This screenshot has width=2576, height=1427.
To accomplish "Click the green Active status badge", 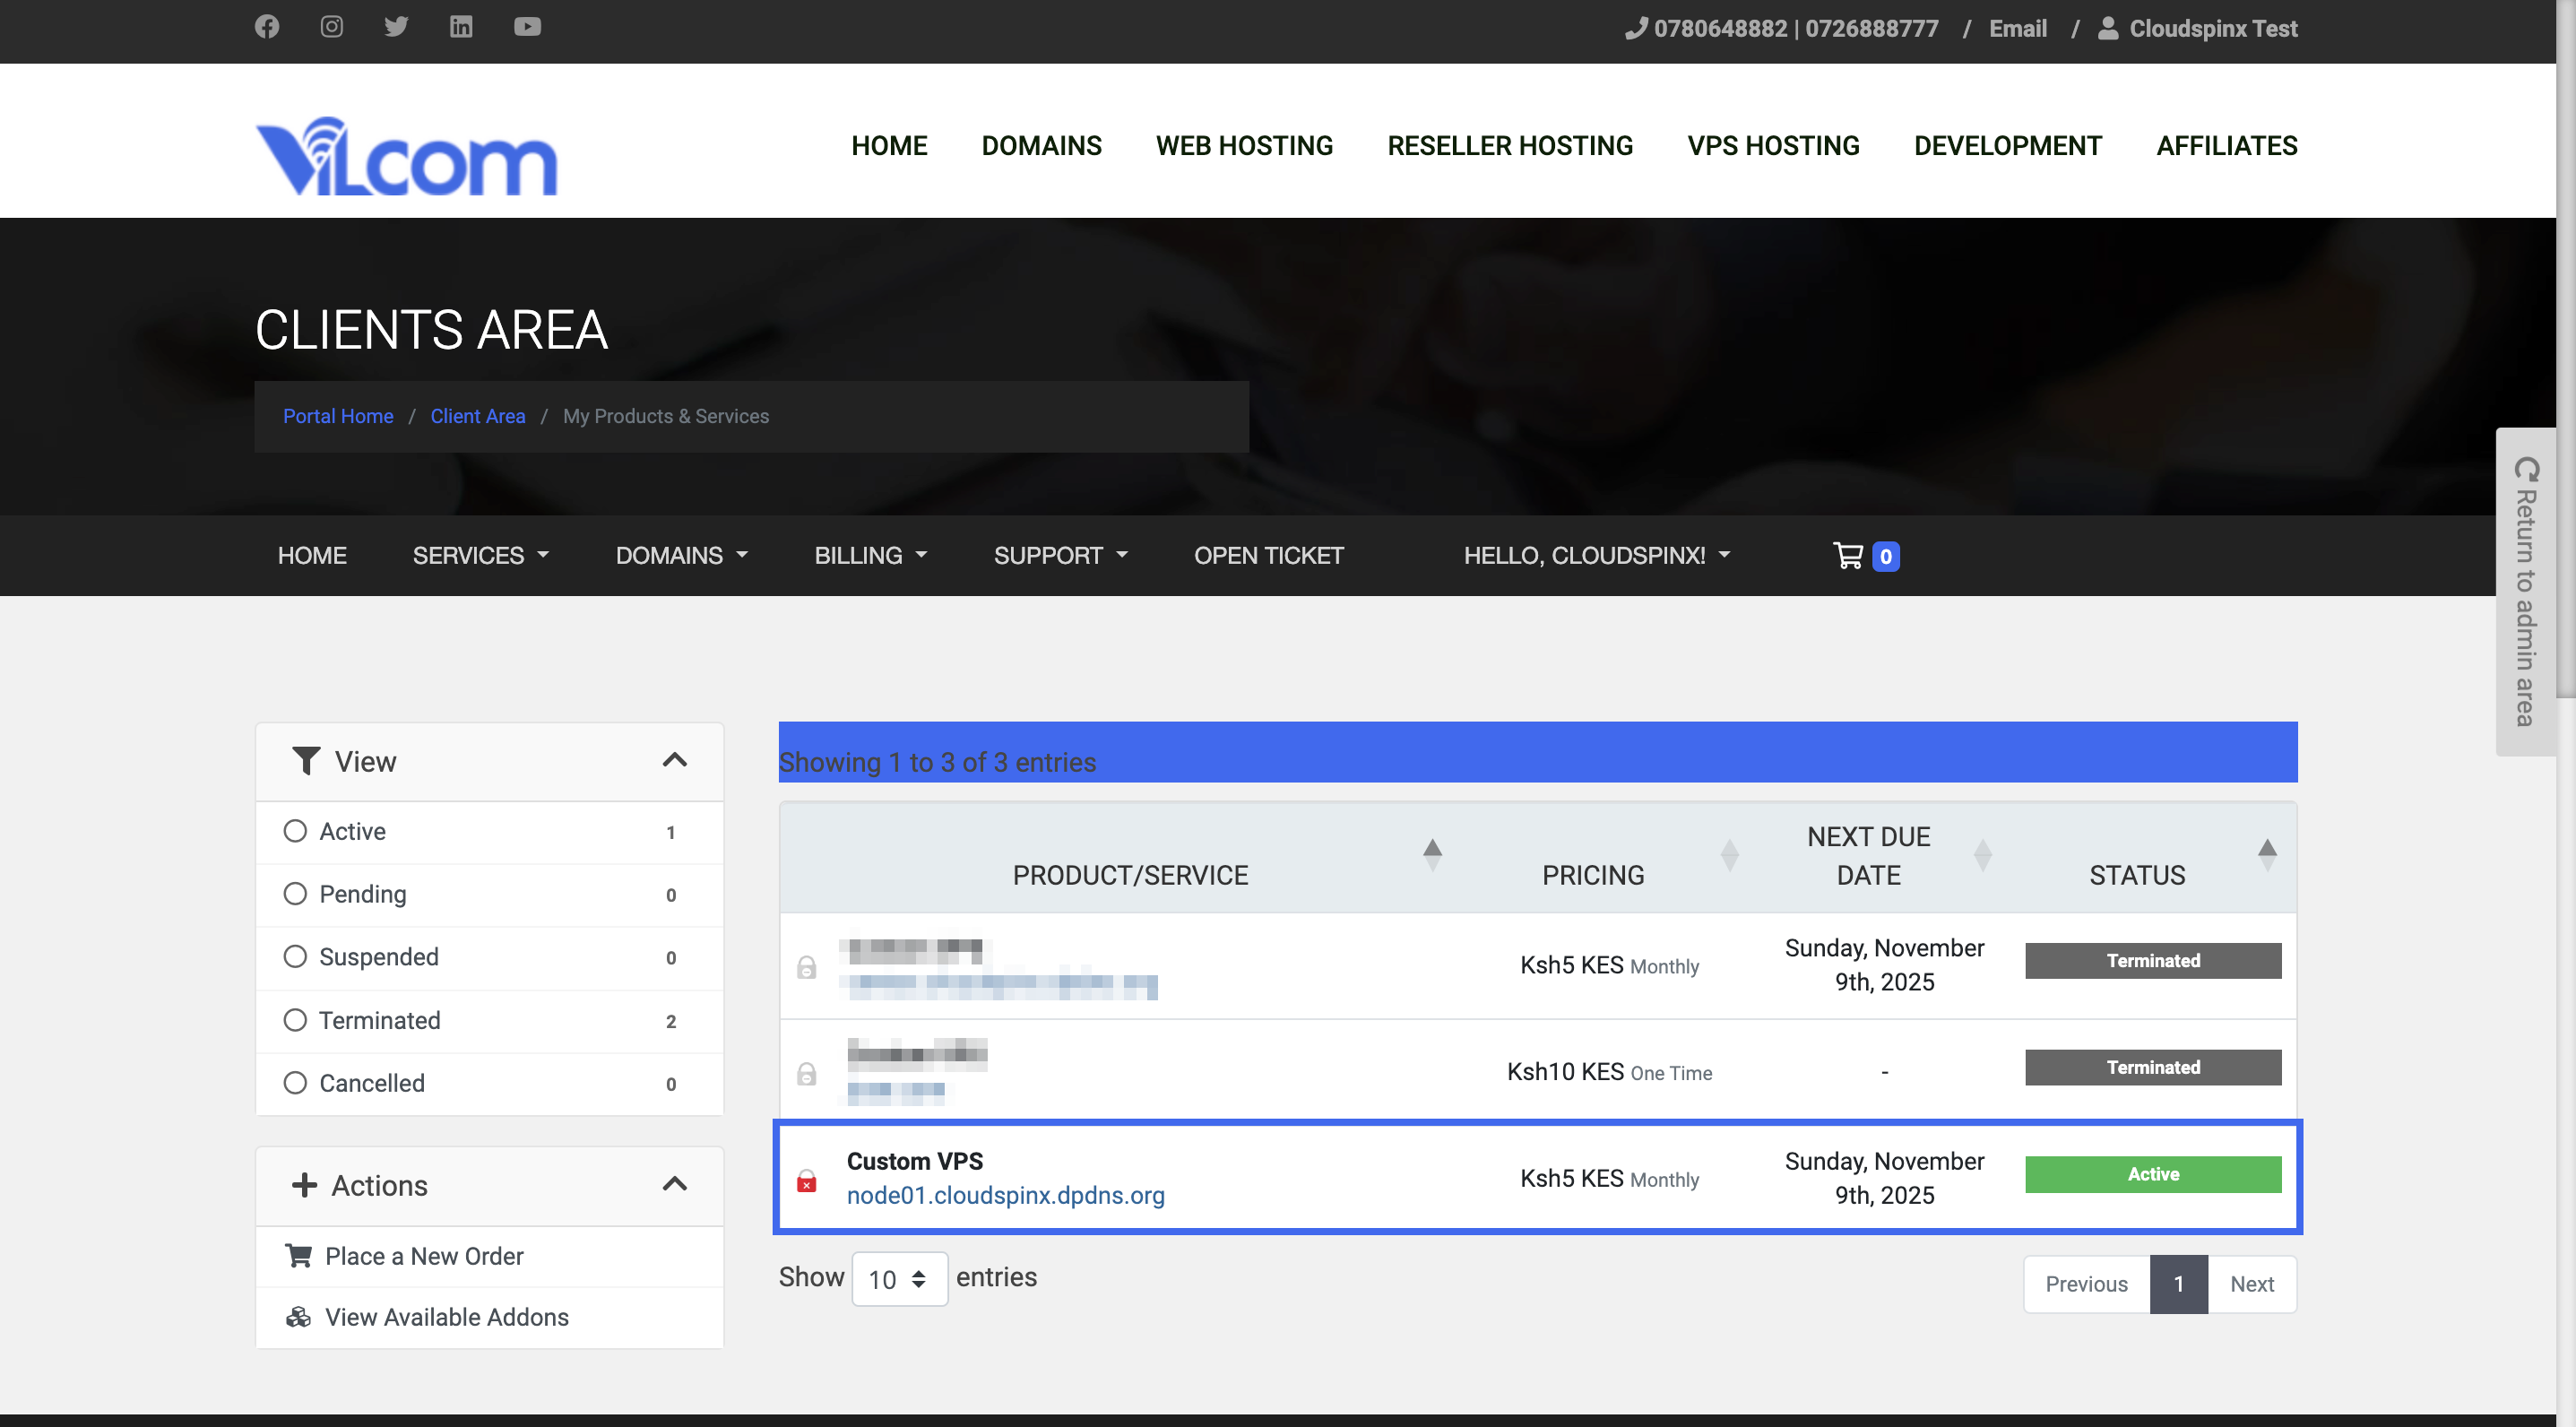I will [x=2152, y=1174].
